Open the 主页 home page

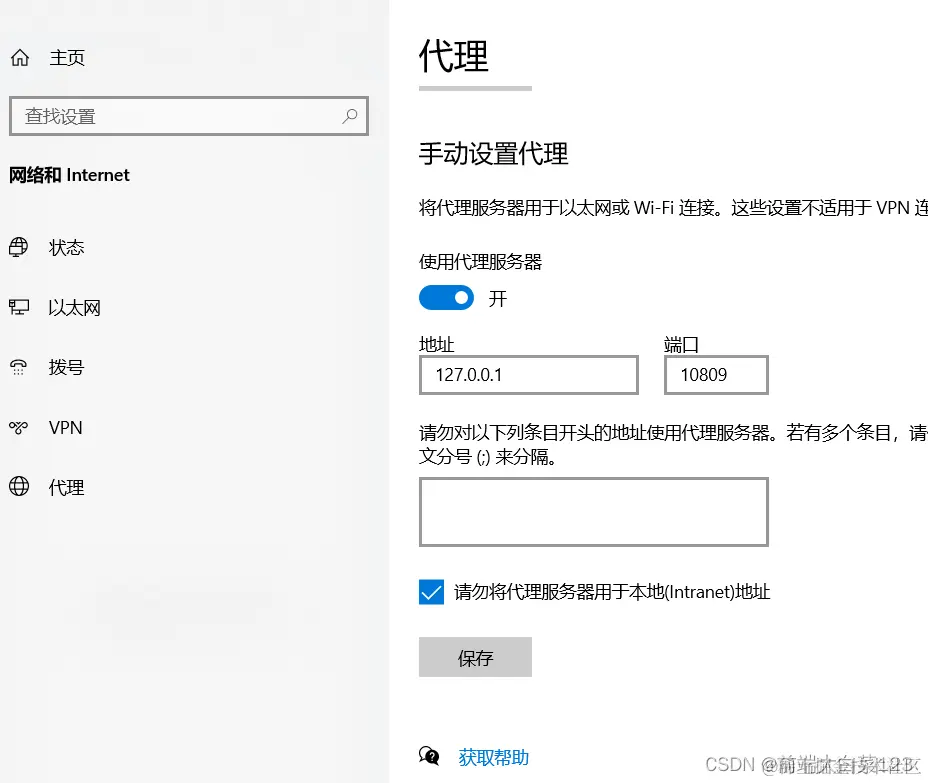tap(67, 57)
